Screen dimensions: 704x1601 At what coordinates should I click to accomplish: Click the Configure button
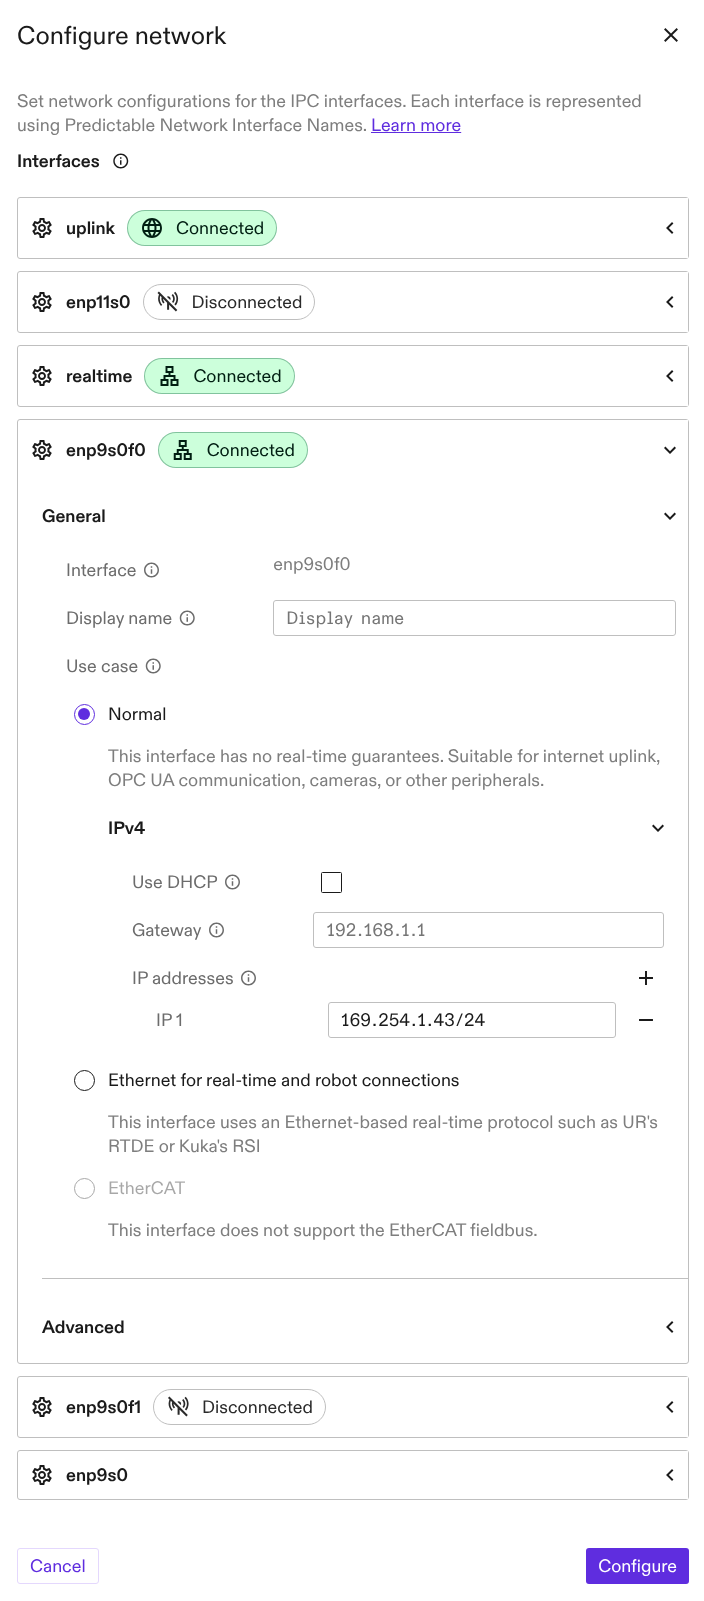[637, 1566]
